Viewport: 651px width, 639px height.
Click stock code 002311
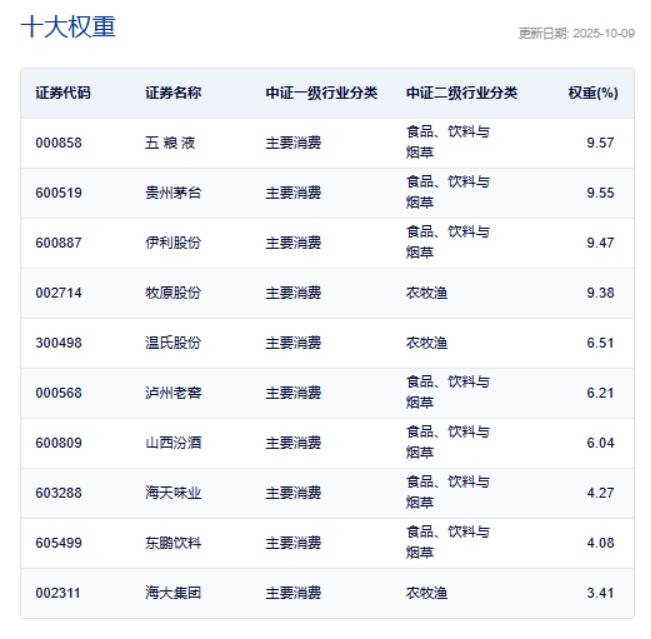click(x=58, y=593)
